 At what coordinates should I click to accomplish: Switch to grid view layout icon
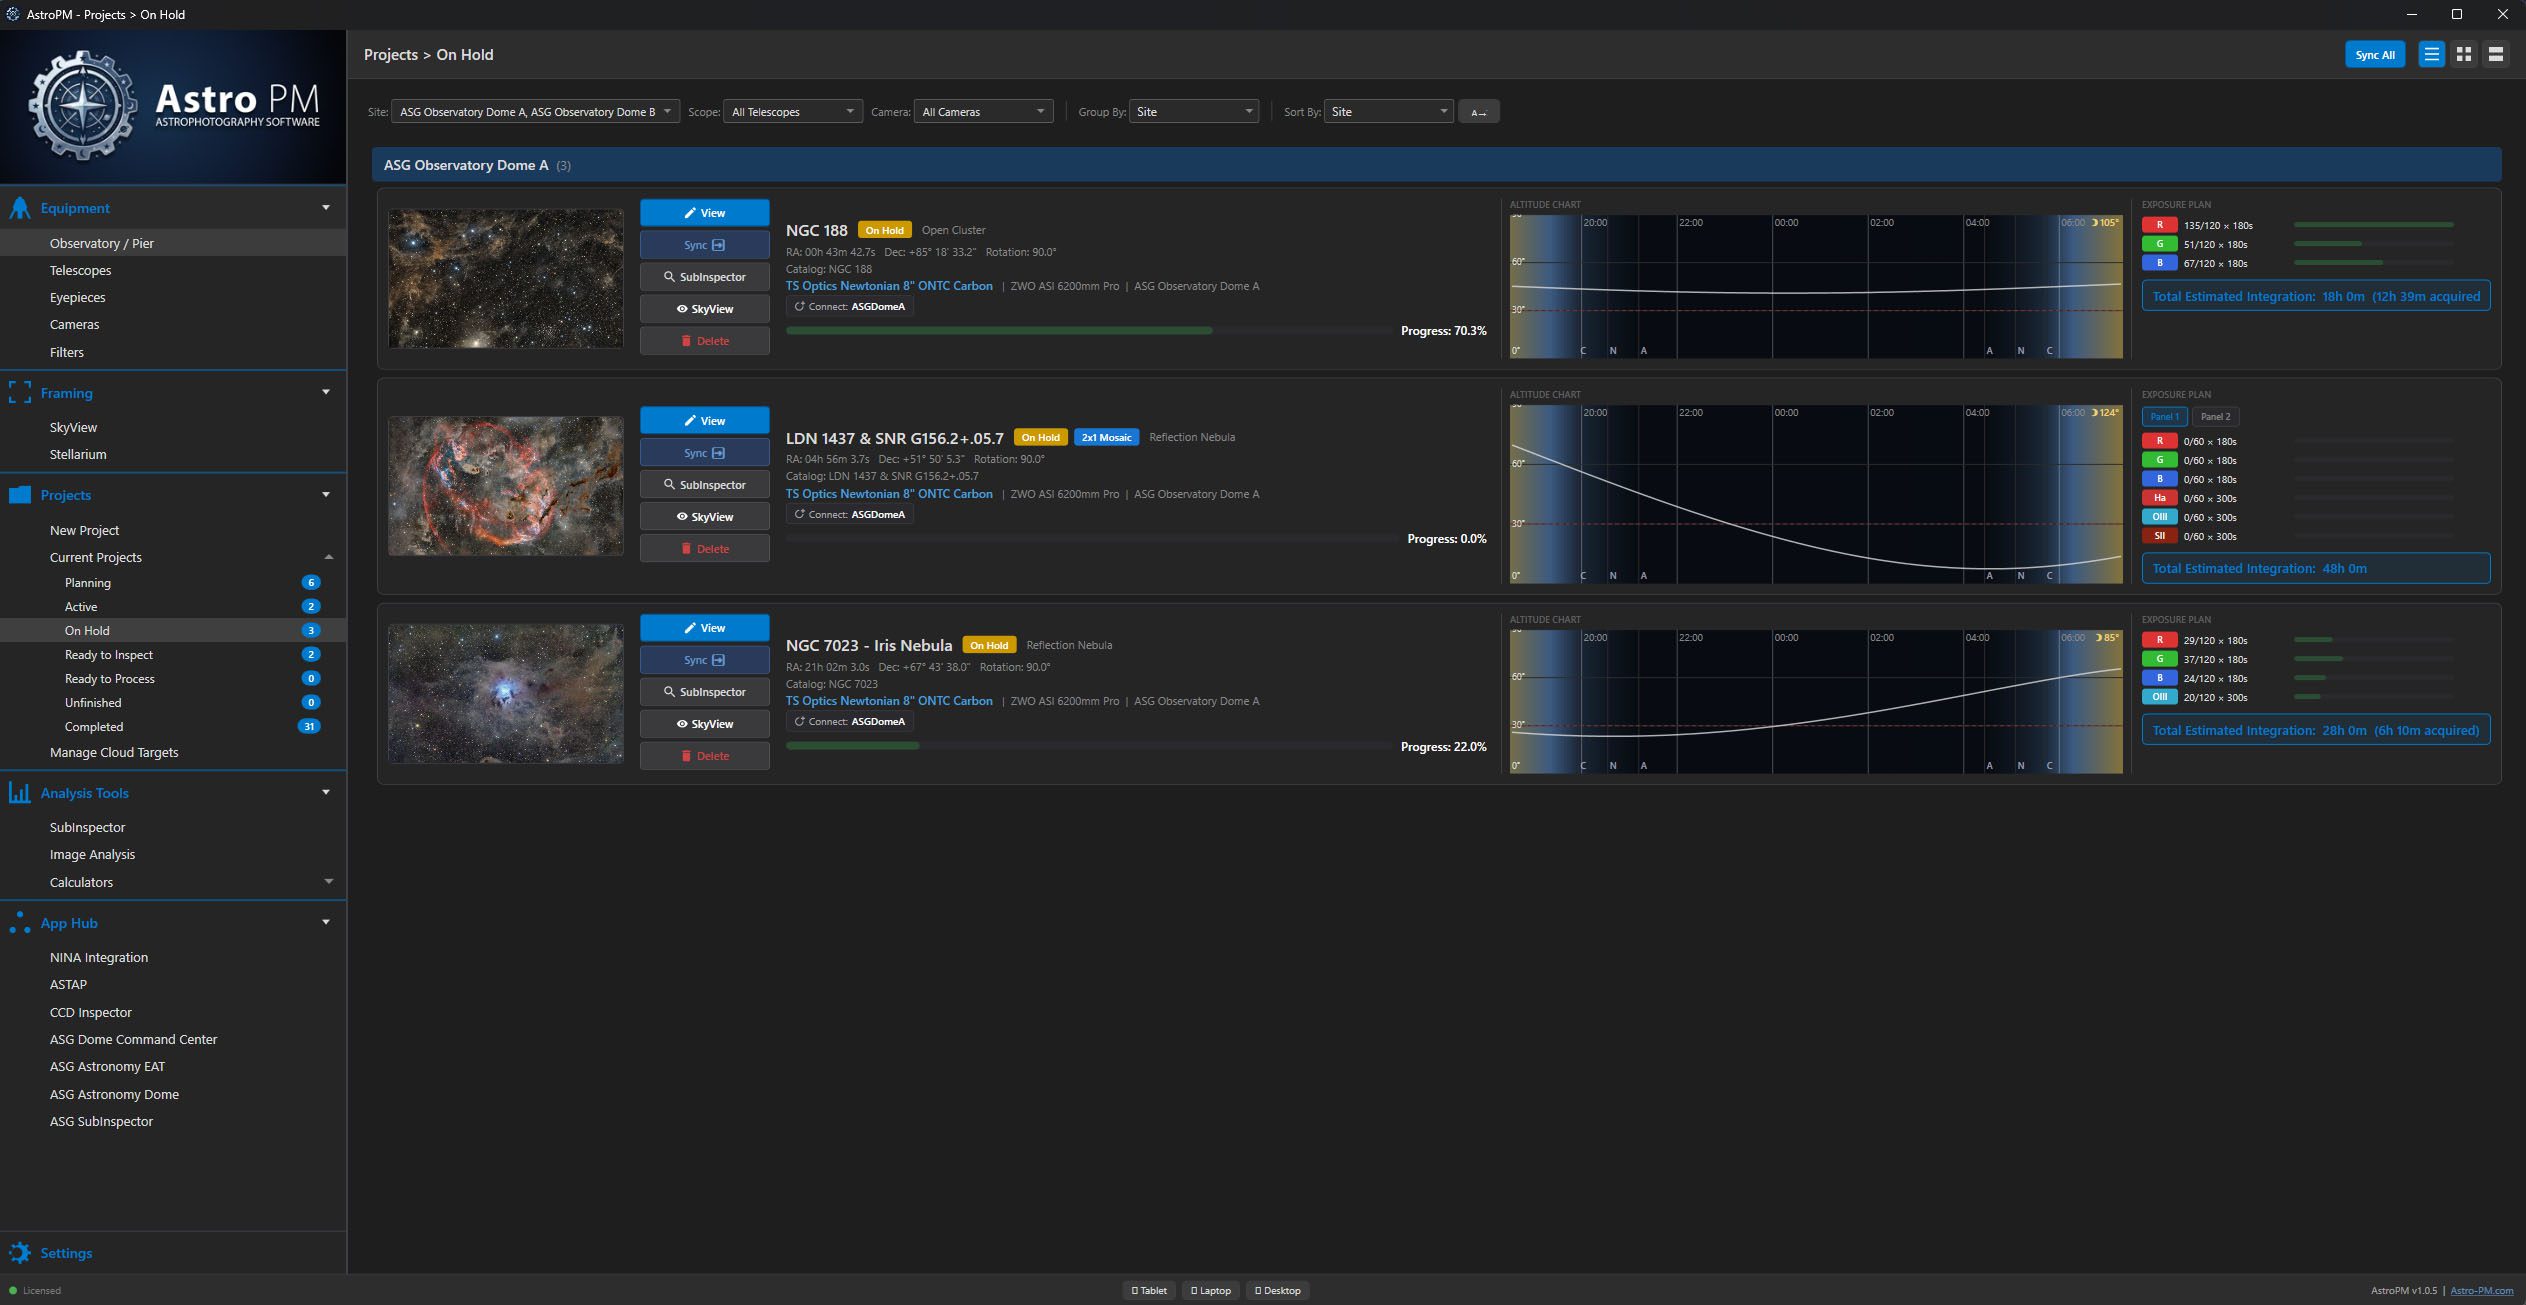coord(2464,55)
